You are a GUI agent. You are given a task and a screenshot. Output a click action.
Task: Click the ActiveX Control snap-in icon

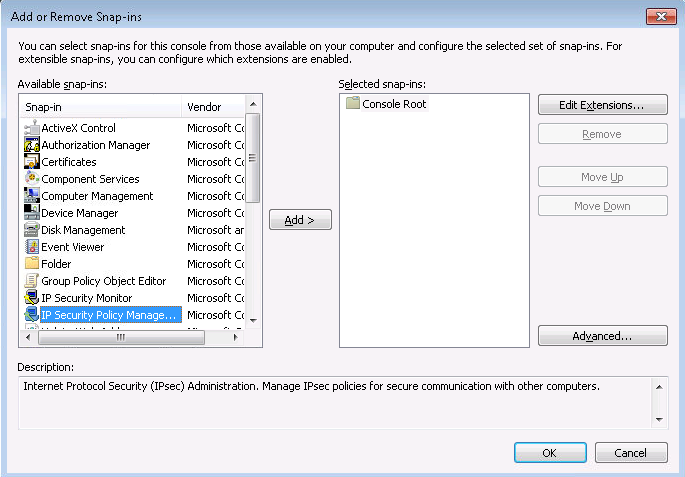tap(32, 128)
